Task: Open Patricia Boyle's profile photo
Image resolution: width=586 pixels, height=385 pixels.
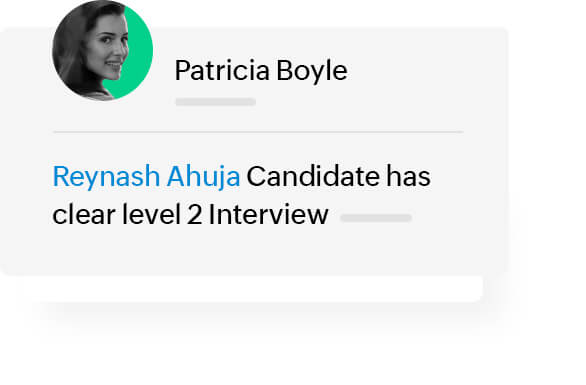Action: (102, 50)
